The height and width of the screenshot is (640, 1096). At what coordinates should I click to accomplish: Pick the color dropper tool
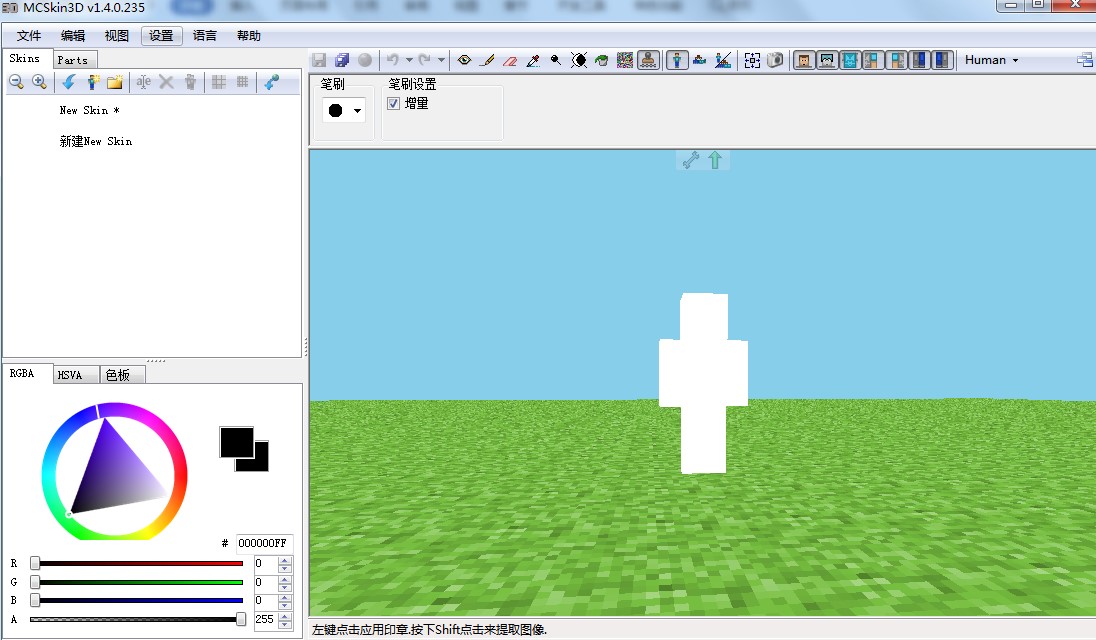[x=533, y=60]
